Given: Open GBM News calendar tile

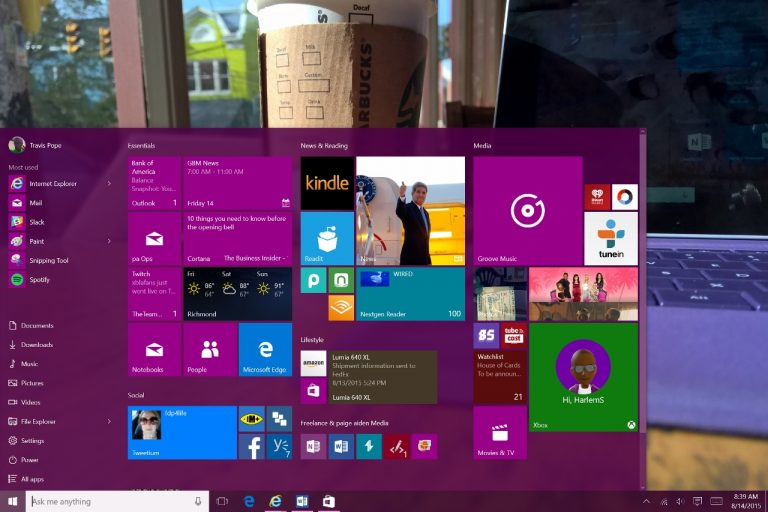Looking at the screenshot, I should tap(238, 183).
